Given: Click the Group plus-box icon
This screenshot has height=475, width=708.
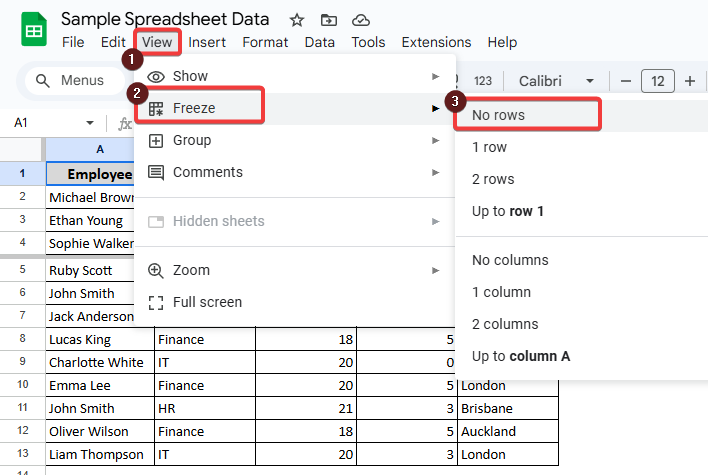Looking at the screenshot, I should click(x=156, y=141).
